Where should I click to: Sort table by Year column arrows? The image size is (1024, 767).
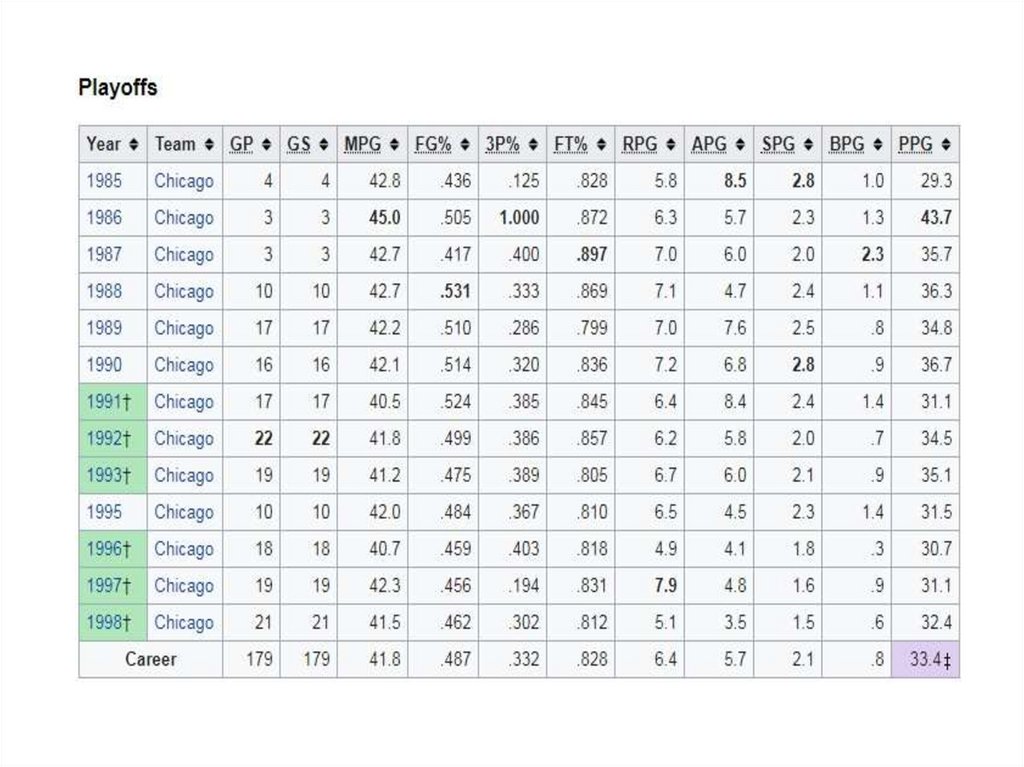134,144
